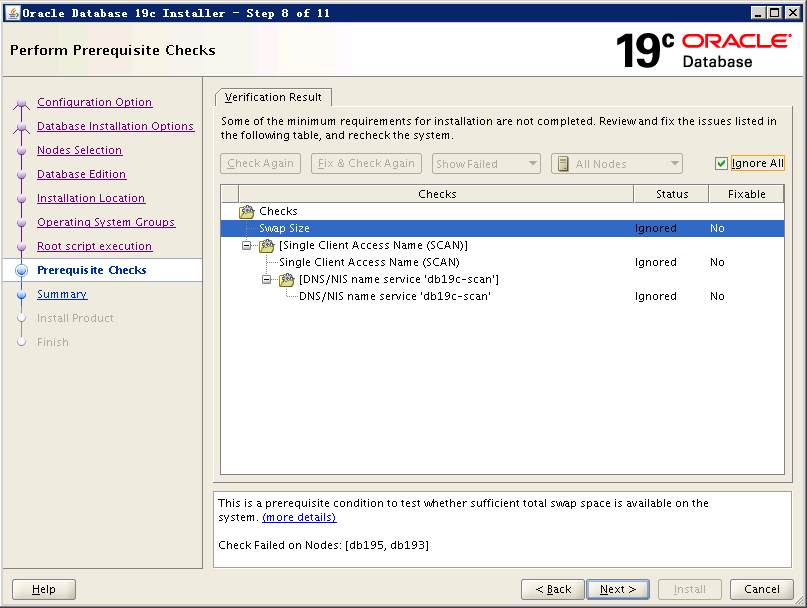The width and height of the screenshot is (807, 608).
Task: Click 'Check Failed on Nodes: [db195, db193]' text
Action: coord(323,545)
